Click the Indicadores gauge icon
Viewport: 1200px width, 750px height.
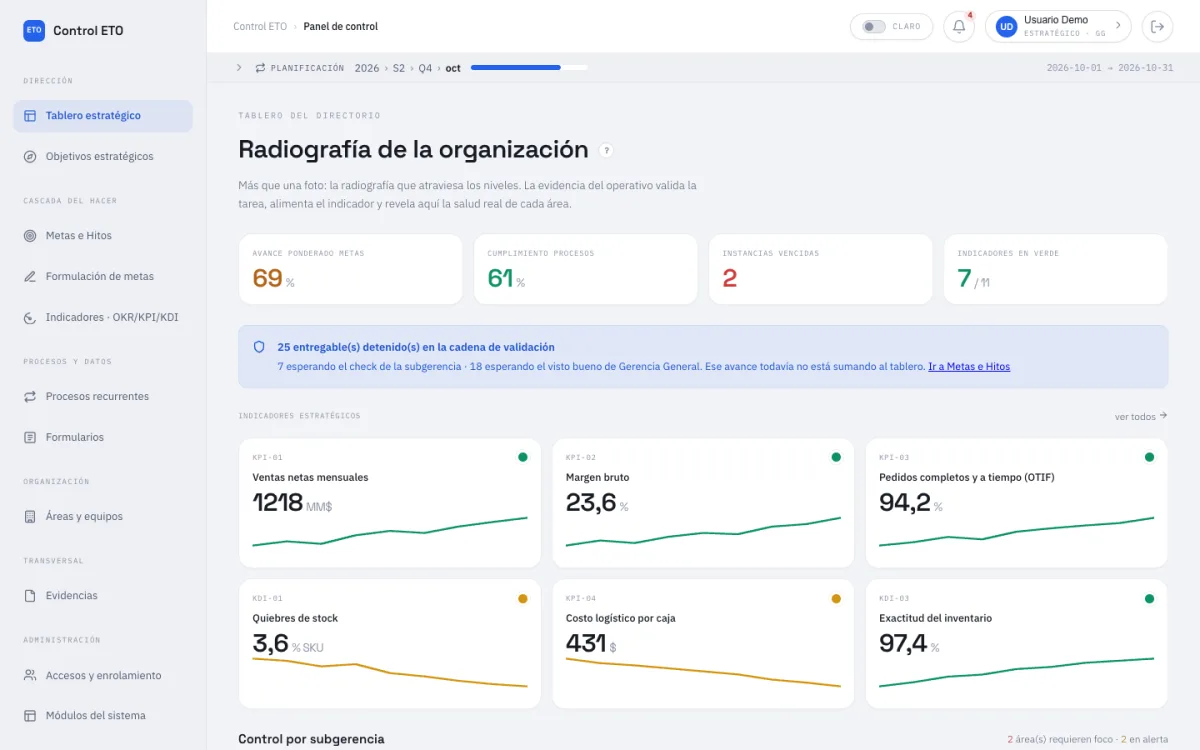tap(30, 318)
